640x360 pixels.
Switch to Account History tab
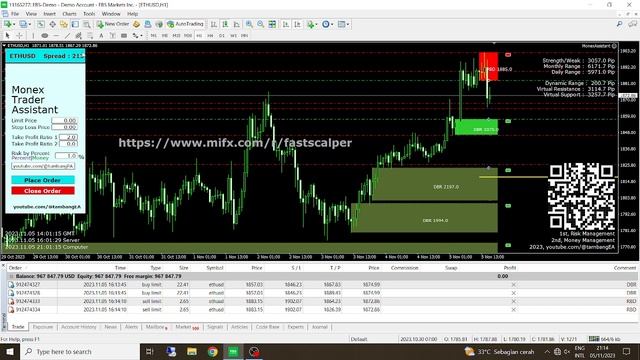(79, 327)
